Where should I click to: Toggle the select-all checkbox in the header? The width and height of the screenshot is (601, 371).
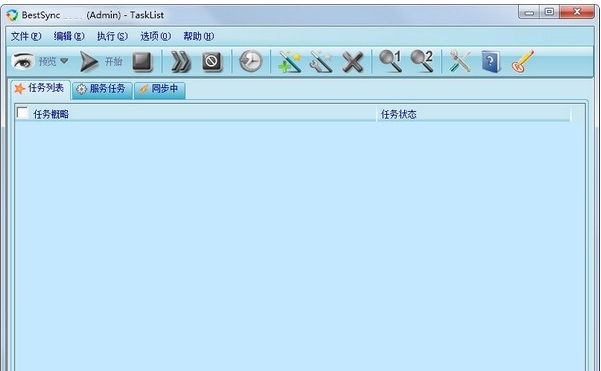[23, 113]
